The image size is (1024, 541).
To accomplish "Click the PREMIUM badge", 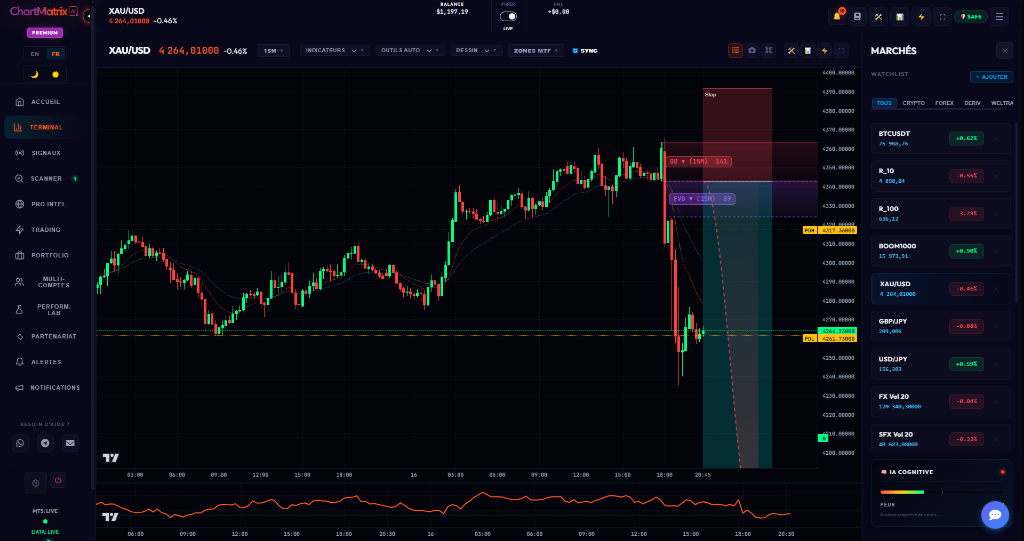I will [45, 33].
